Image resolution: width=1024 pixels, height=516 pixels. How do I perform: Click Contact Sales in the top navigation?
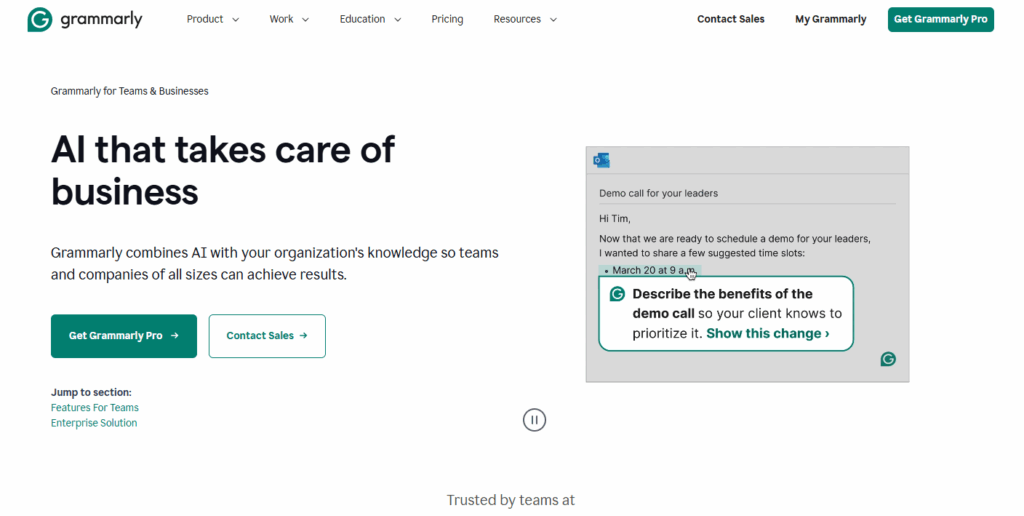coord(731,19)
